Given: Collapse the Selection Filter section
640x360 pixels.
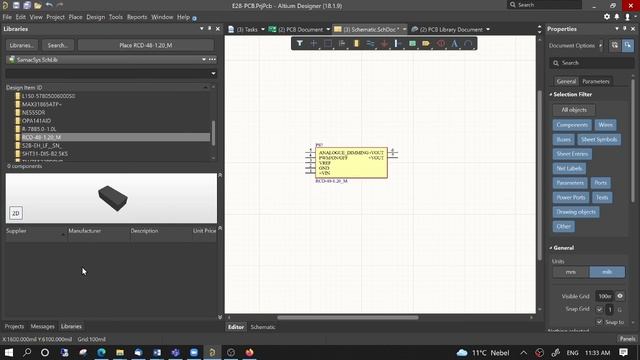Looking at the screenshot, I should click(551, 94).
